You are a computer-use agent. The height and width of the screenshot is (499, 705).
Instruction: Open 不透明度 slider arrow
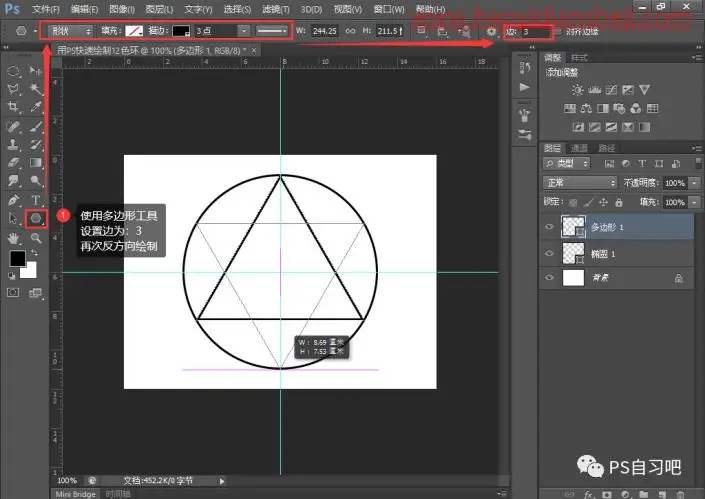click(695, 183)
